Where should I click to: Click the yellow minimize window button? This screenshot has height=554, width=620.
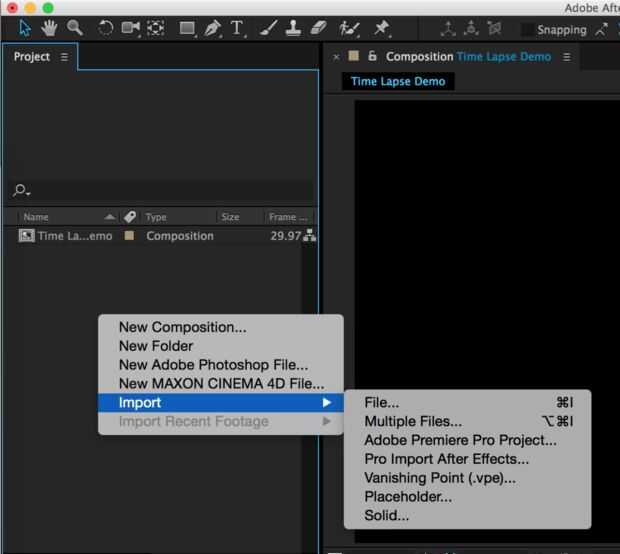30,8
